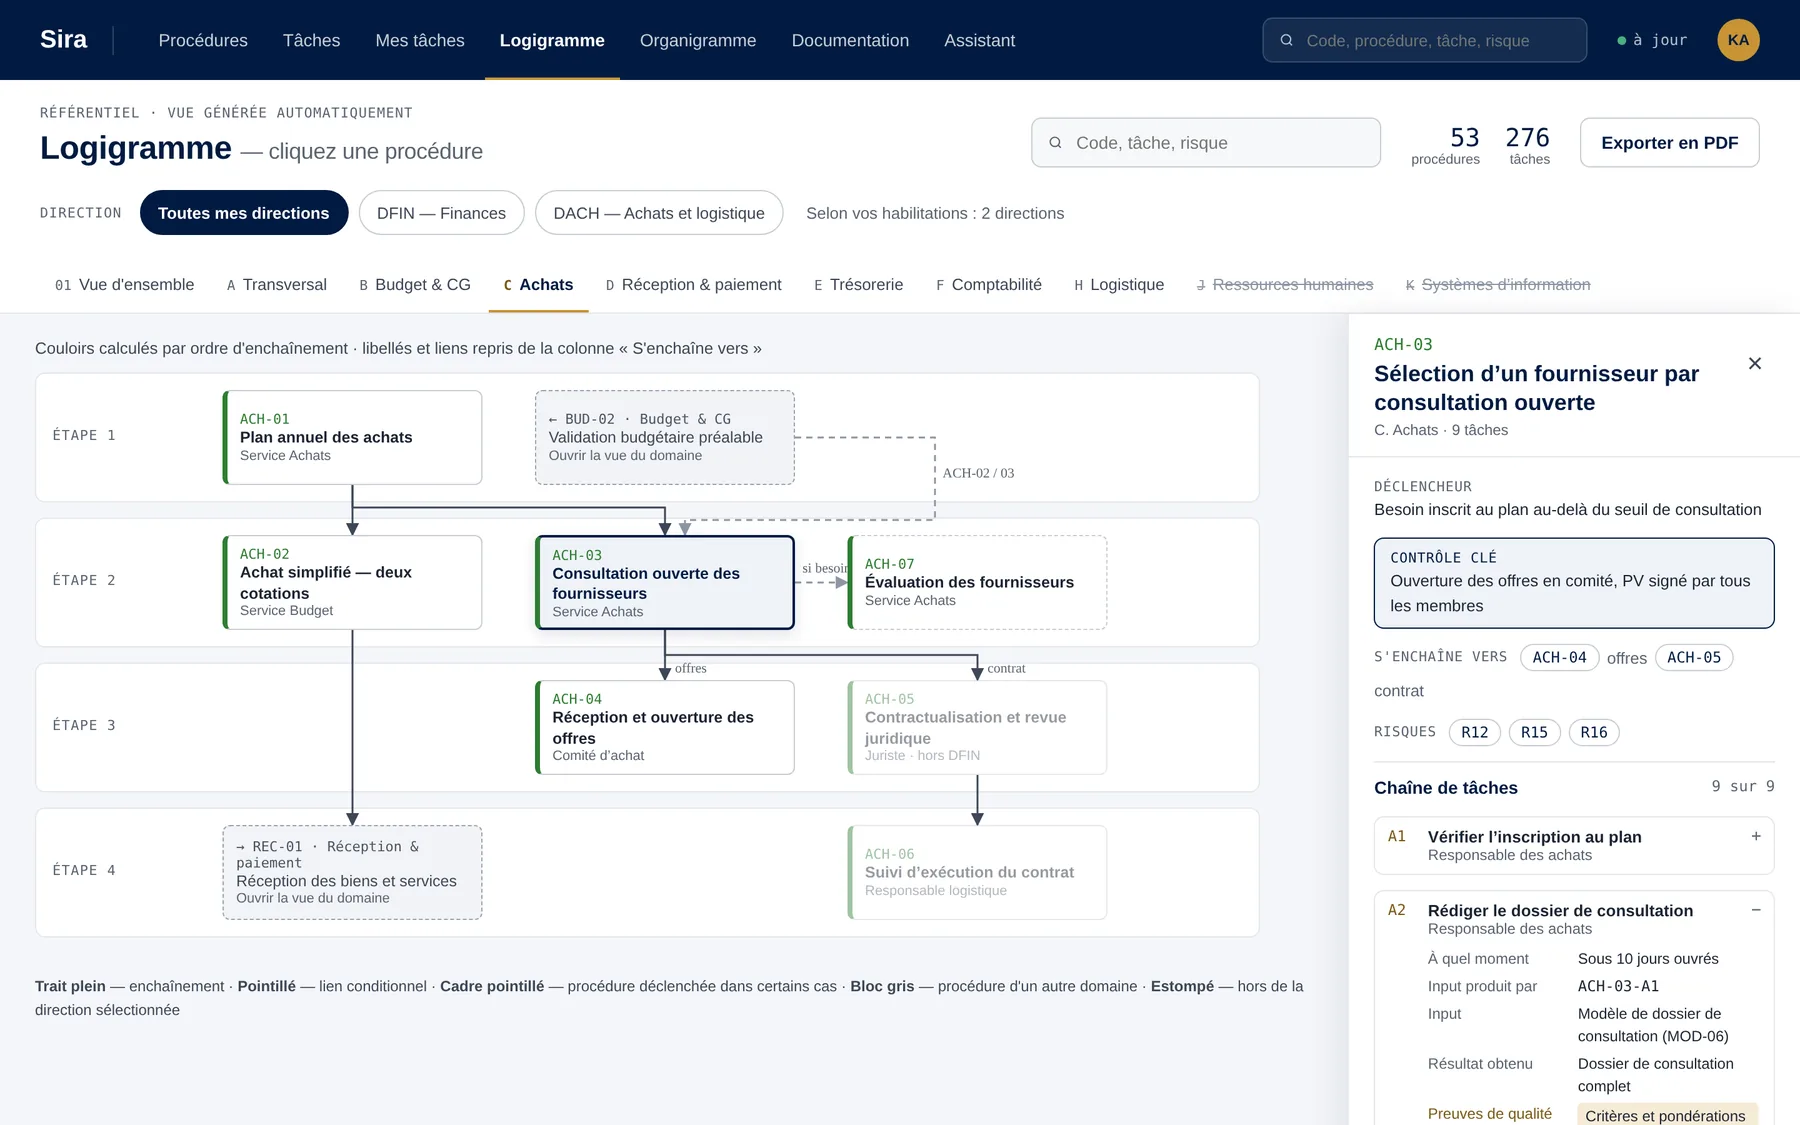Open the REC-01 Réception des biens et services block
The height and width of the screenshot is (1125, 1800).
(x=352, y=872)
